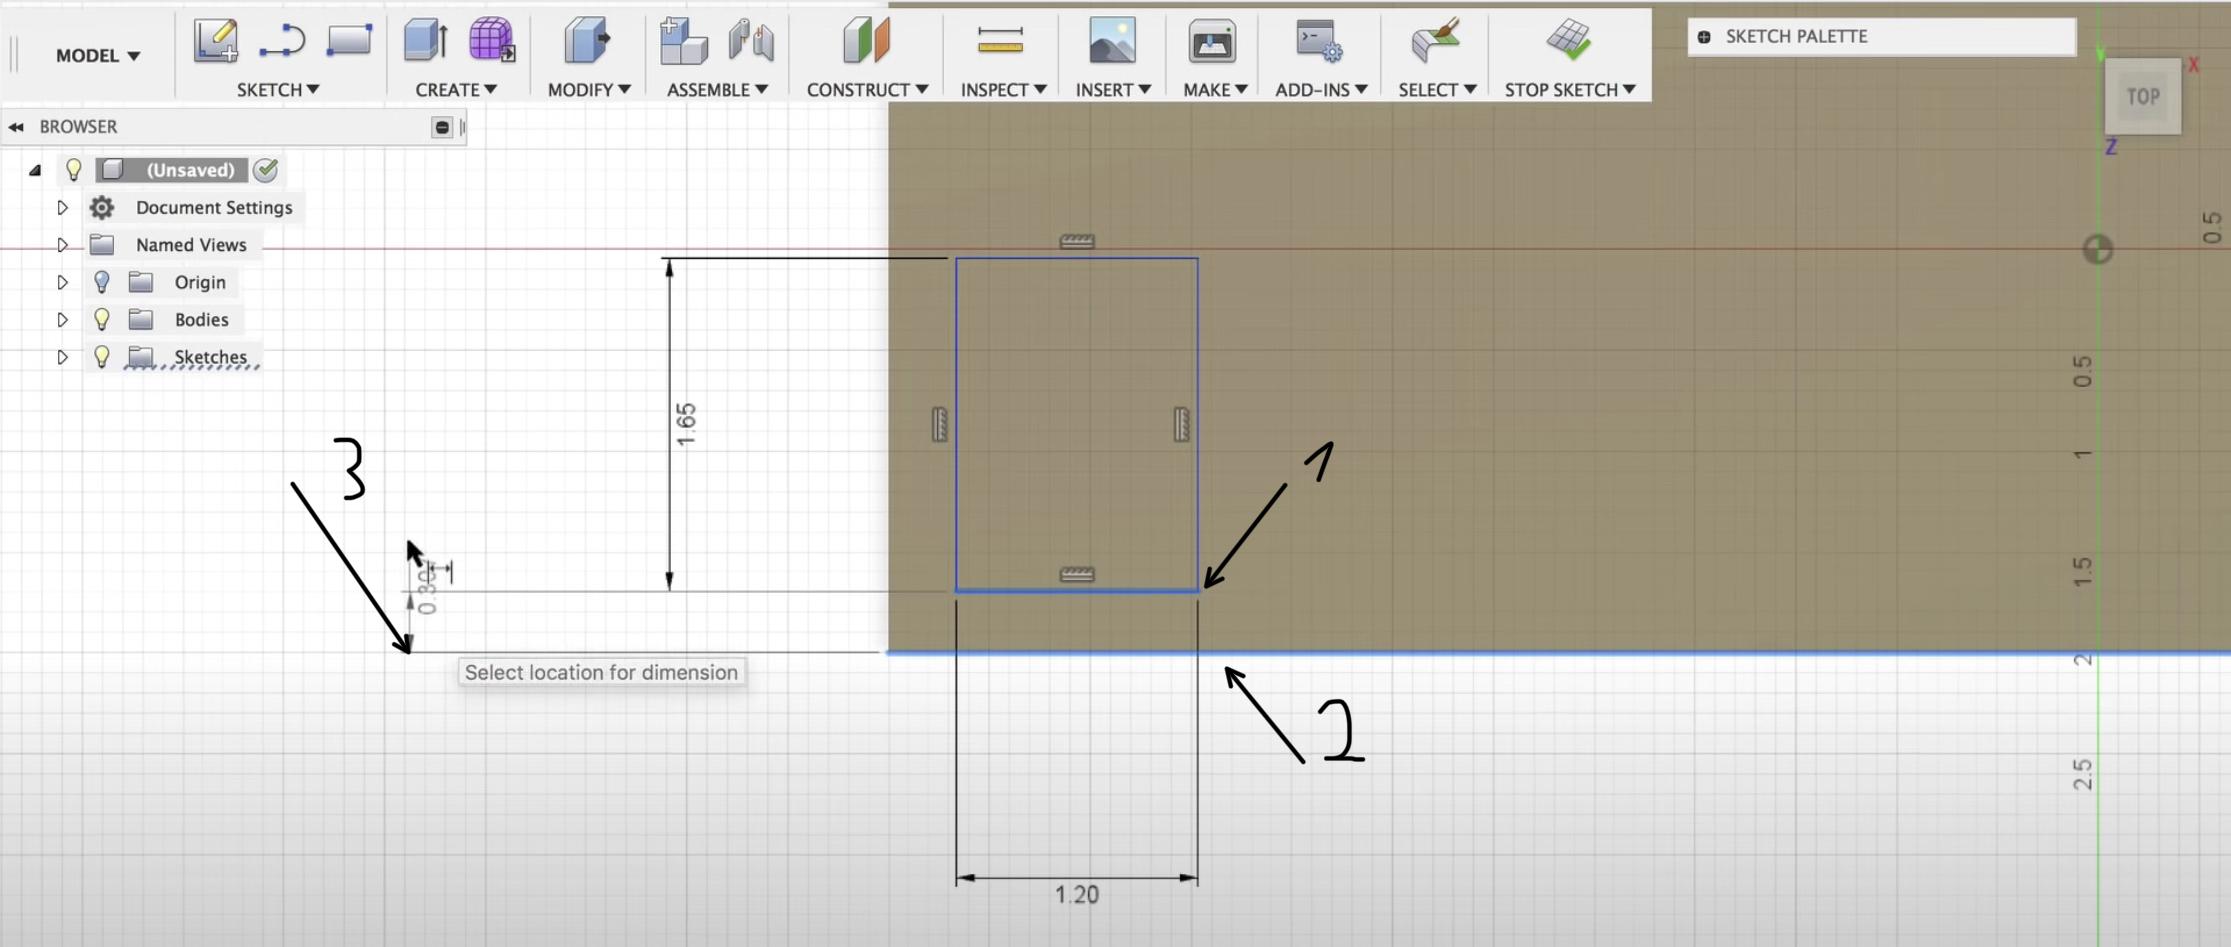Open the SELECT menu
The image size is (2231, 947).
point(1437,90)
